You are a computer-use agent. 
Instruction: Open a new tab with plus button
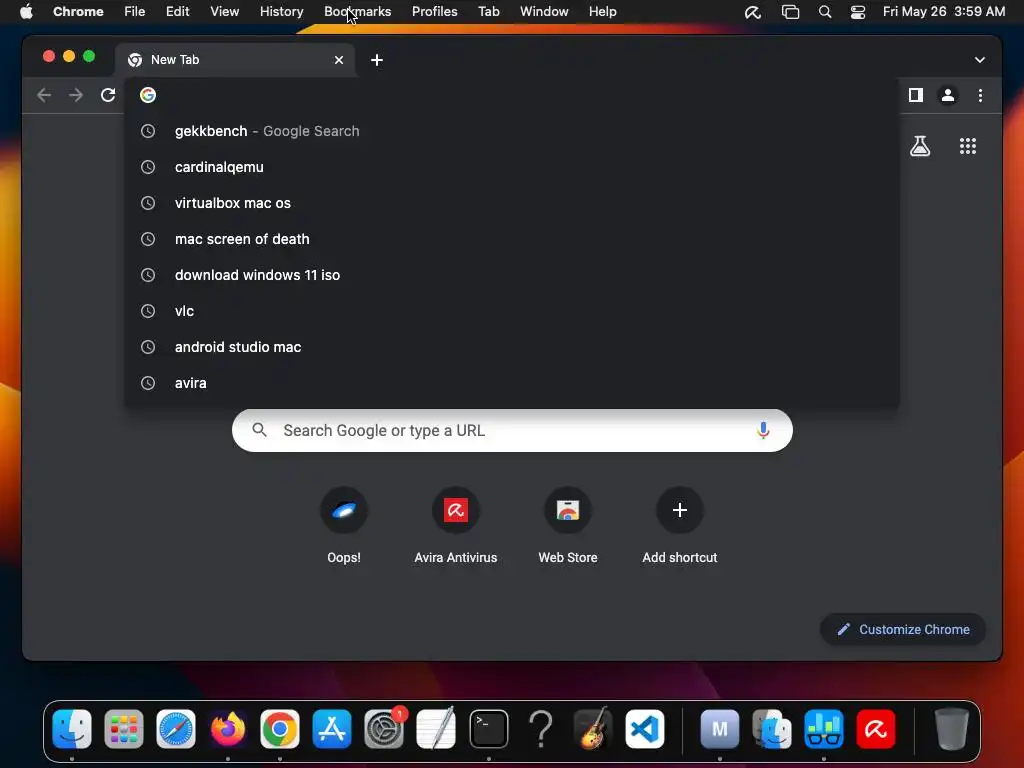377,60
